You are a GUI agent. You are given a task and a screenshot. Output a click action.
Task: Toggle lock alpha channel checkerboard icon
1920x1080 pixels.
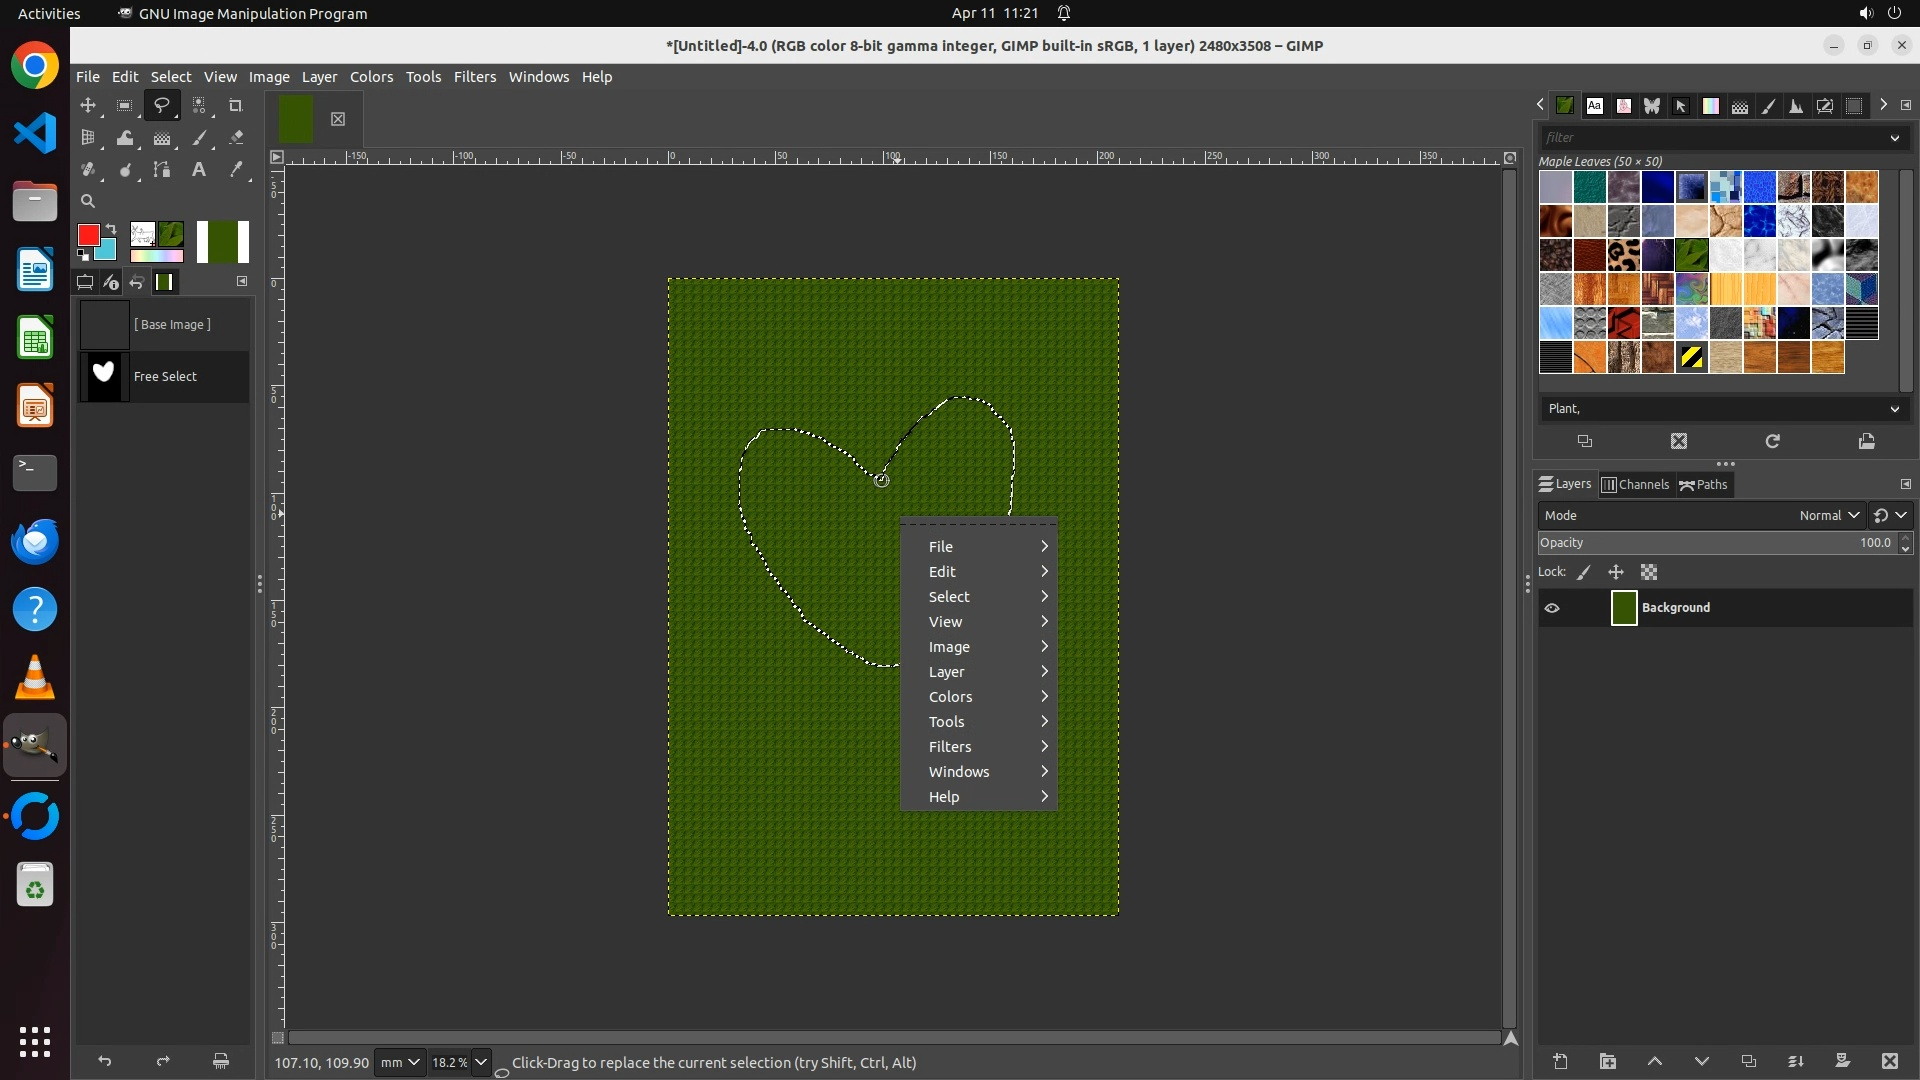1649,573
